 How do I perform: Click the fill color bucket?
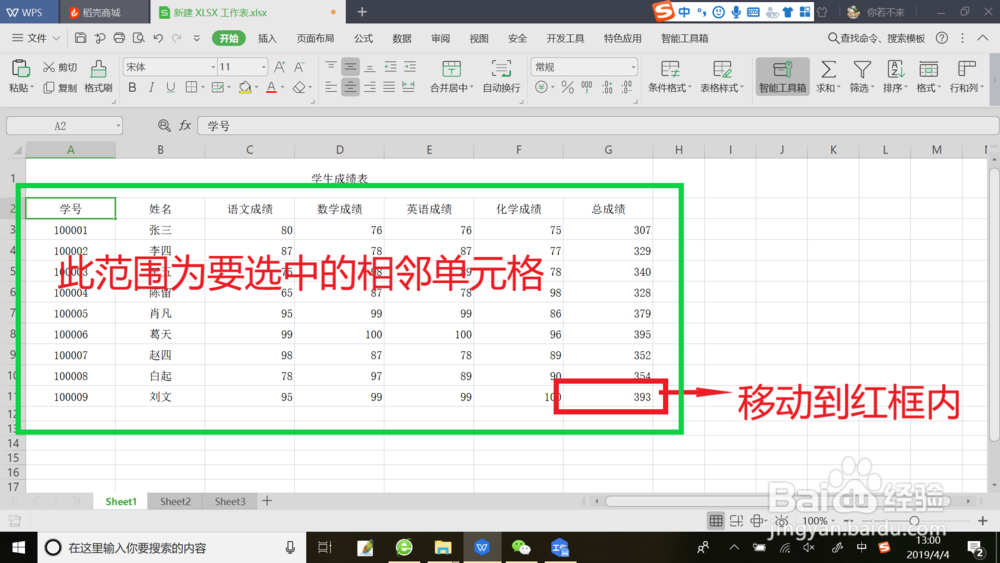point(245,87)
